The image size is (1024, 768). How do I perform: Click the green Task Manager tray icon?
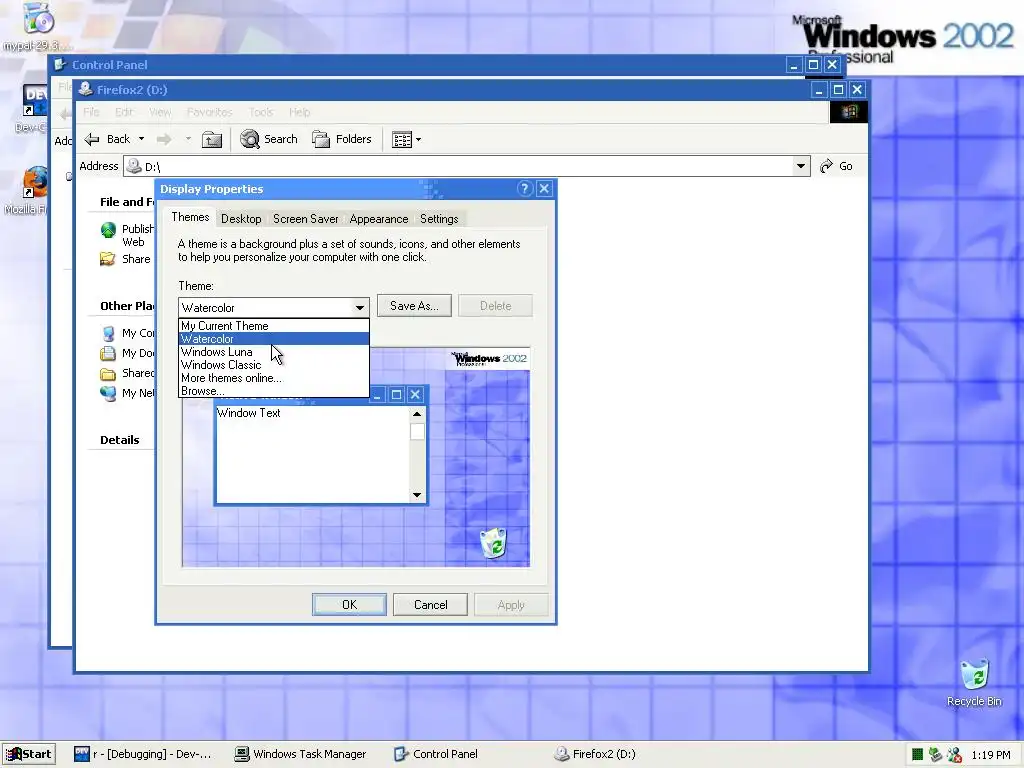point(918,755)
